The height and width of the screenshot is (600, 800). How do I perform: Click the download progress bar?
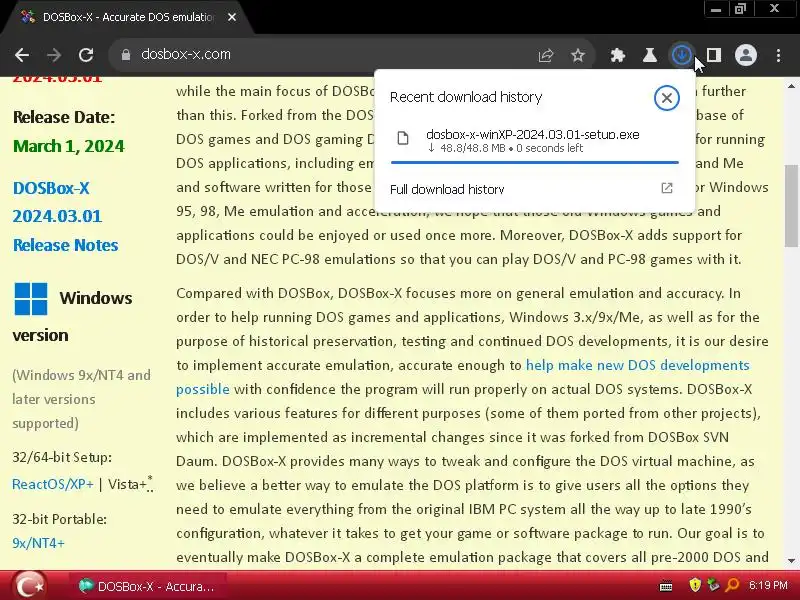pyautogui.click(x=535, y=162)
